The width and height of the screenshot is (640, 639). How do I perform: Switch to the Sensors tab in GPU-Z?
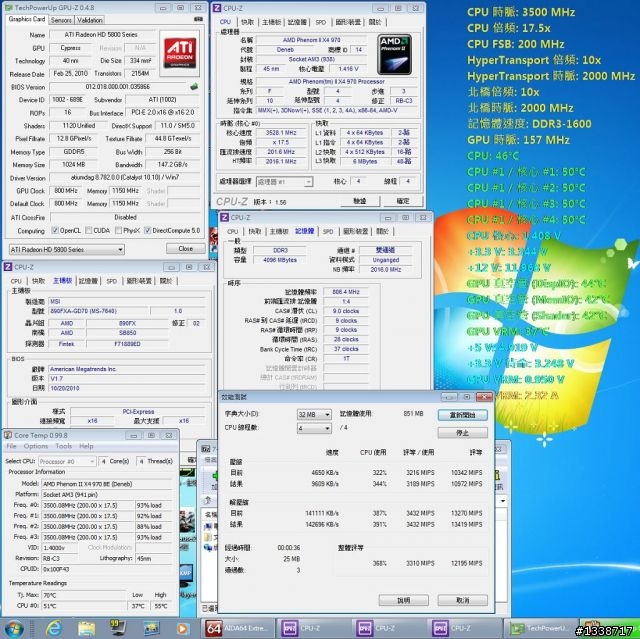pyautogui.click(x=61, y=20)
